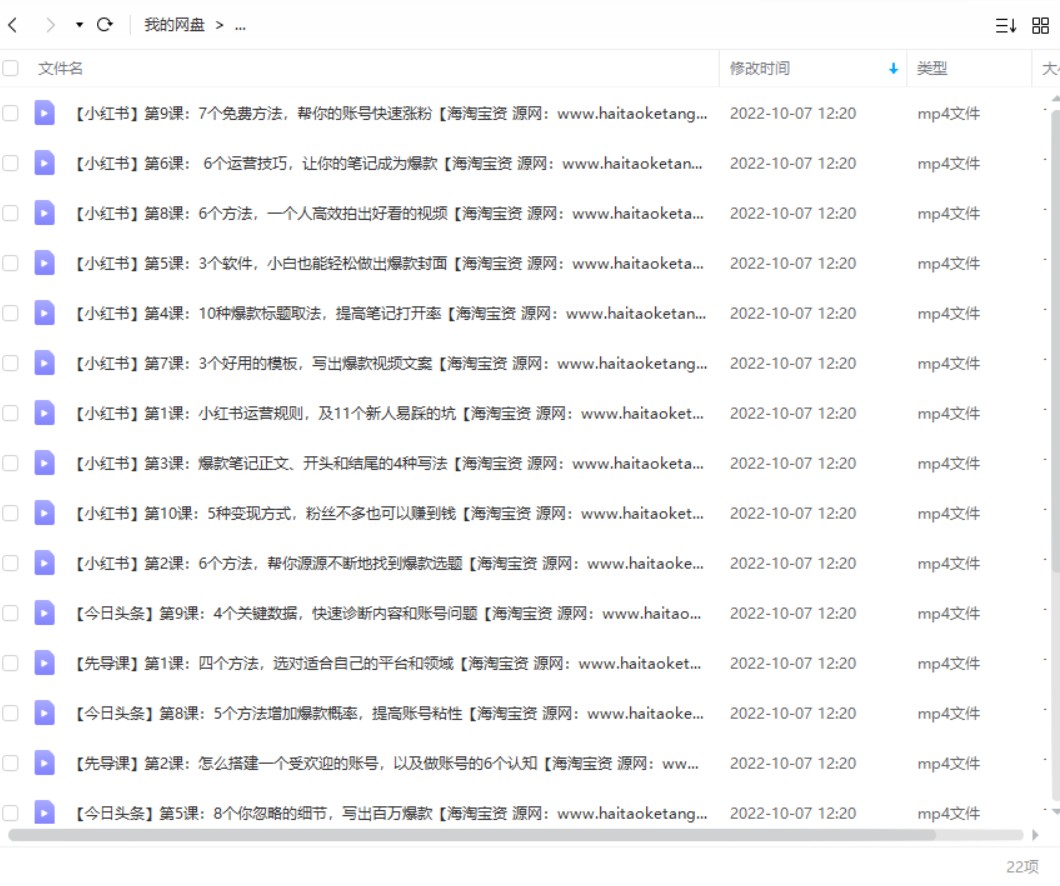Viewport: 1060px width, 886px height.
Task: Select file 第9课：7个免费方法 快速涨粉
Action: coord(391,113)
